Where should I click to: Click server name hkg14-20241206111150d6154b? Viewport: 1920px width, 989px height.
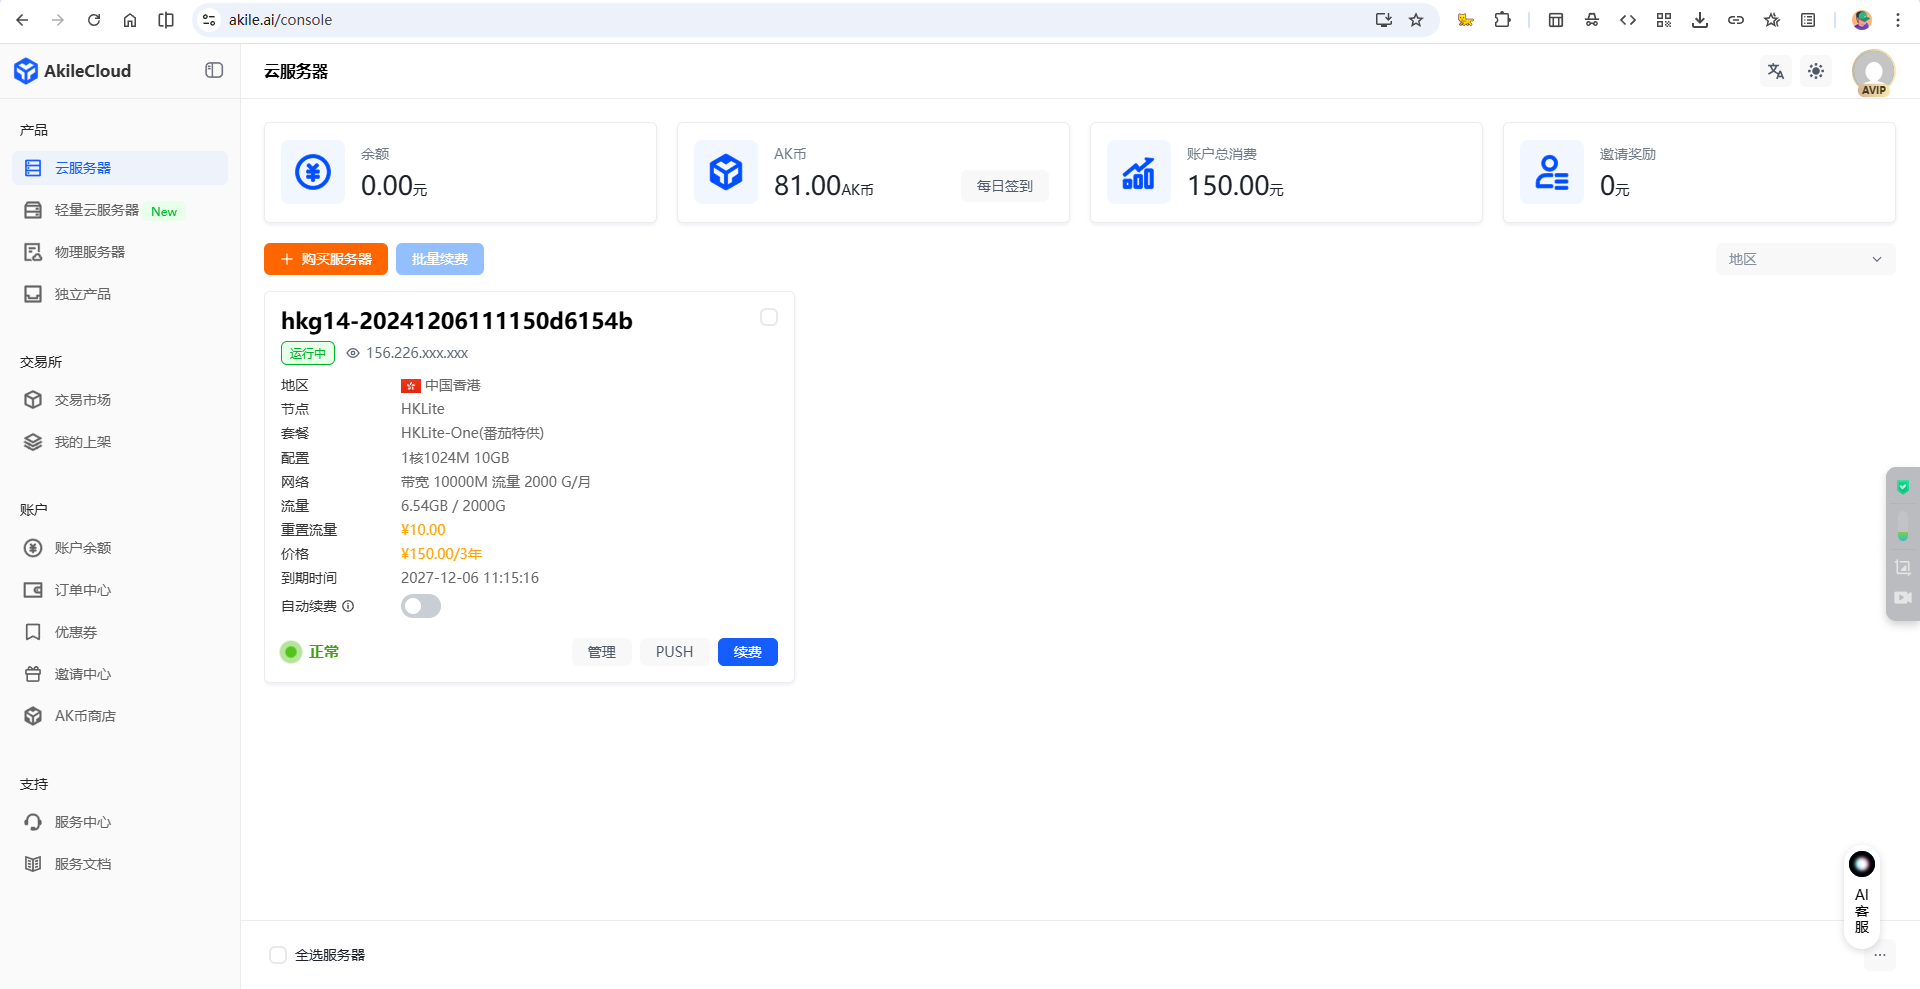(457, 321)
